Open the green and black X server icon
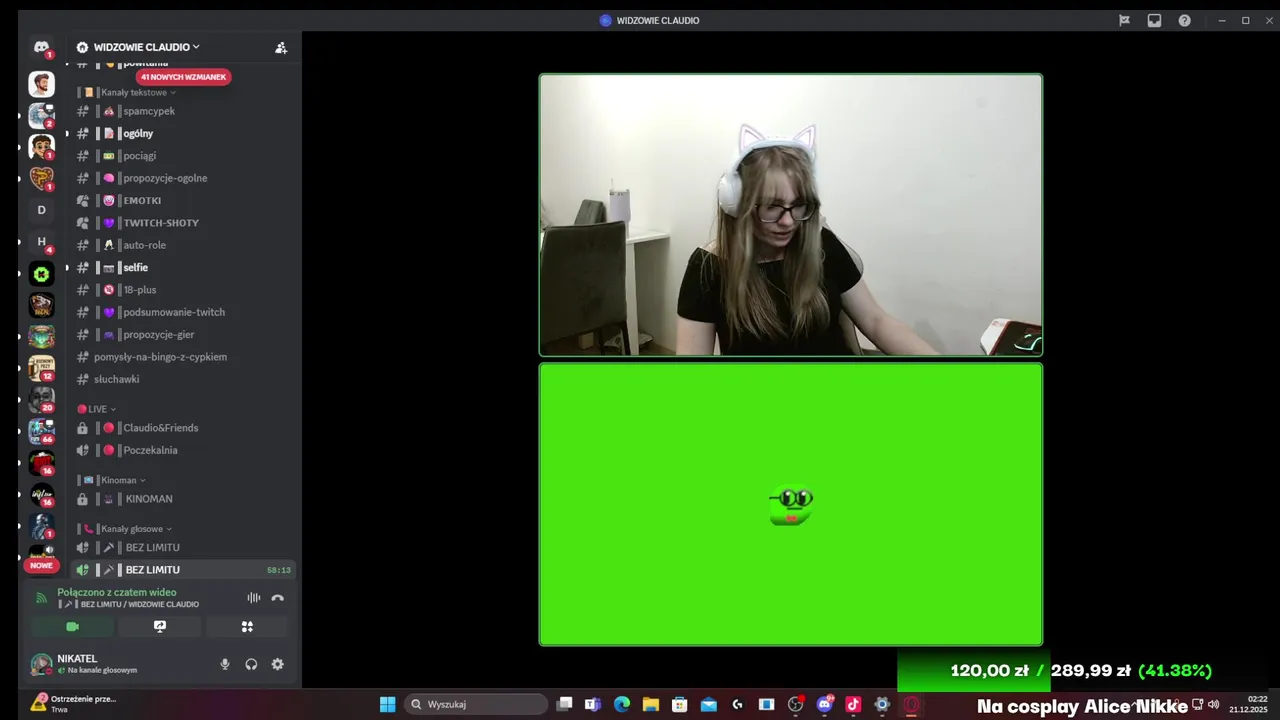Image resolution: width=1280 pixels, height=720 pixels. click(x=41, y=273)
